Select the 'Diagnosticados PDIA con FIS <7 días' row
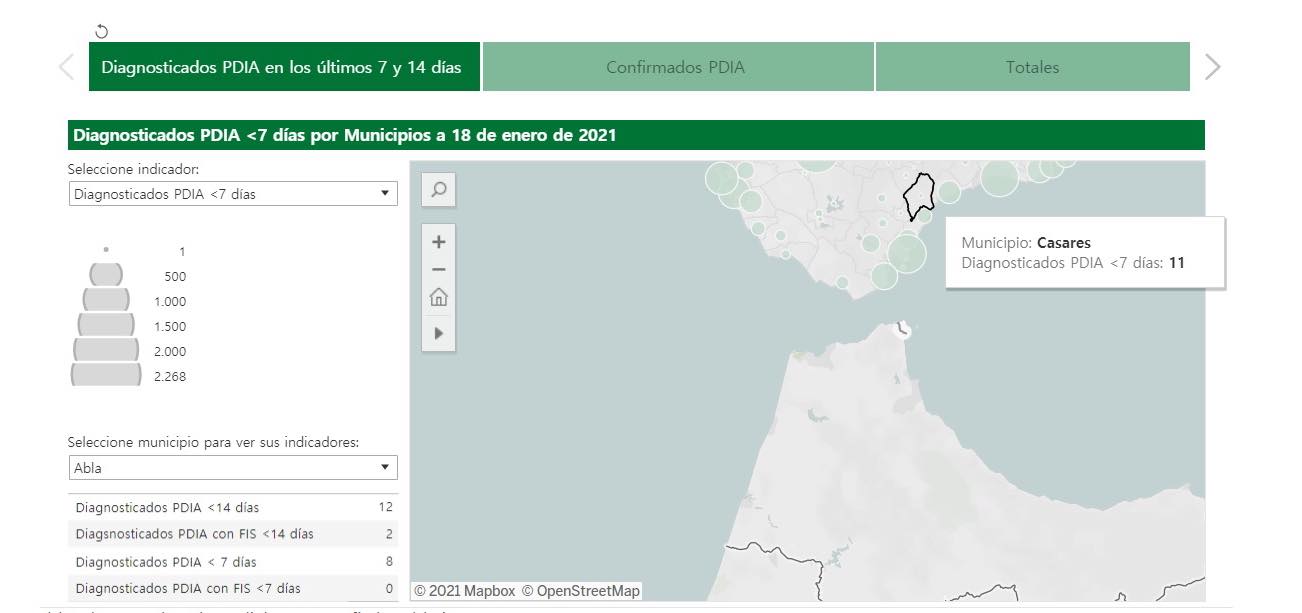This screenshot has width=1302, height=613. 232,588
